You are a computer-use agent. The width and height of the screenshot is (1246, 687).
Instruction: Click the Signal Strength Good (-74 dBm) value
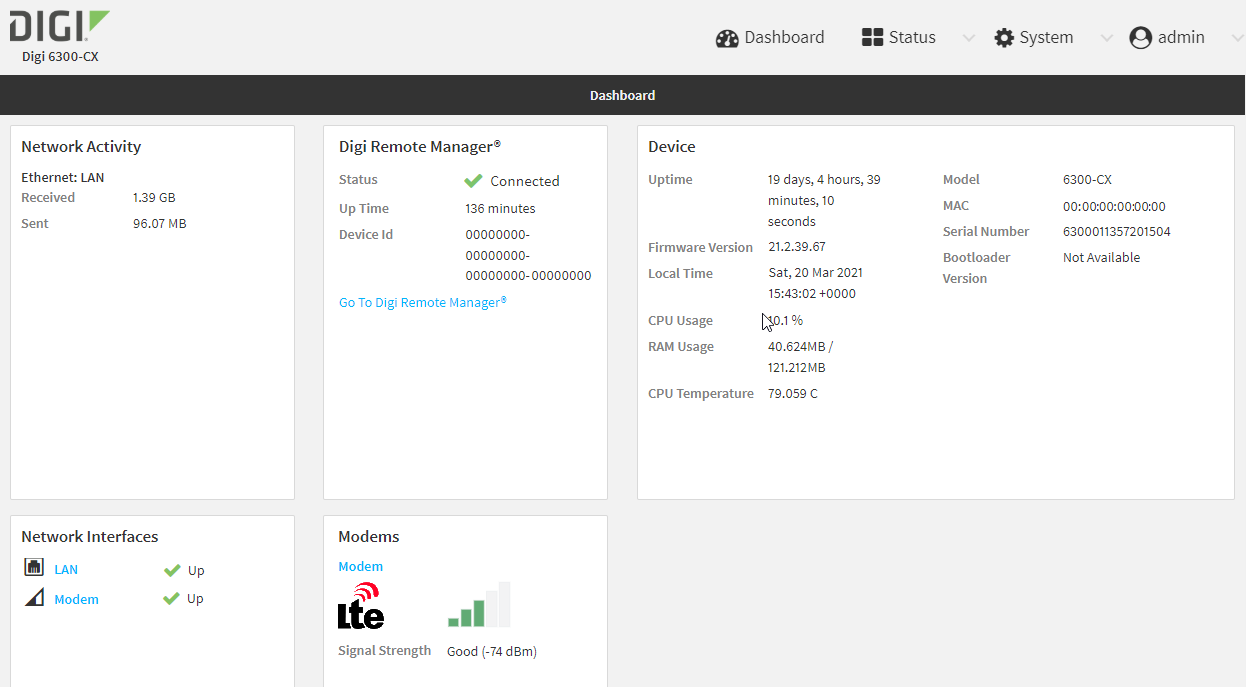(492, 652)
